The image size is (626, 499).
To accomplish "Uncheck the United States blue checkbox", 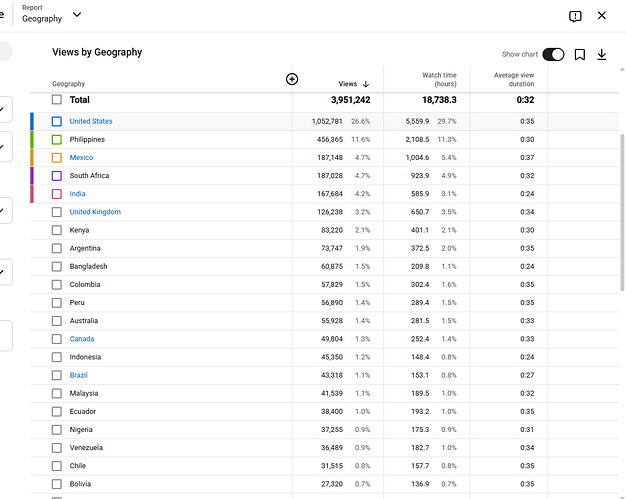I will (x=57, y=121).
